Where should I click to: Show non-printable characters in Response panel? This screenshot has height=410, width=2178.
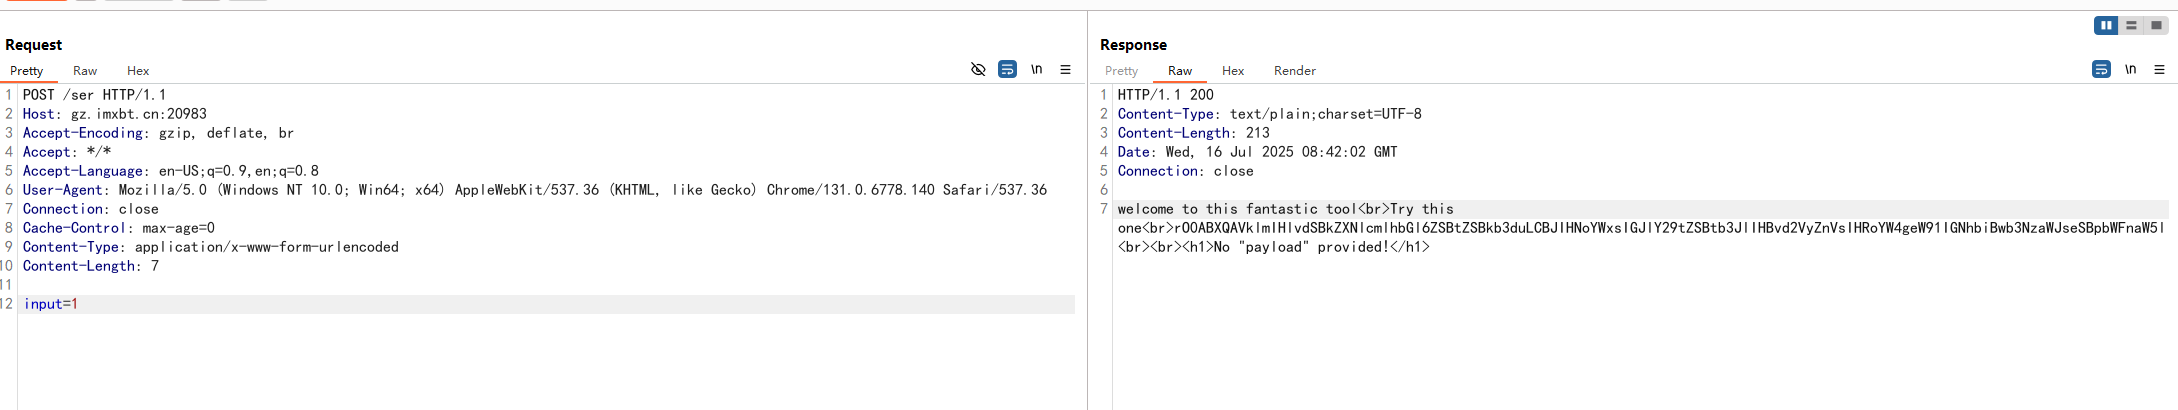tap(2130, 69)
